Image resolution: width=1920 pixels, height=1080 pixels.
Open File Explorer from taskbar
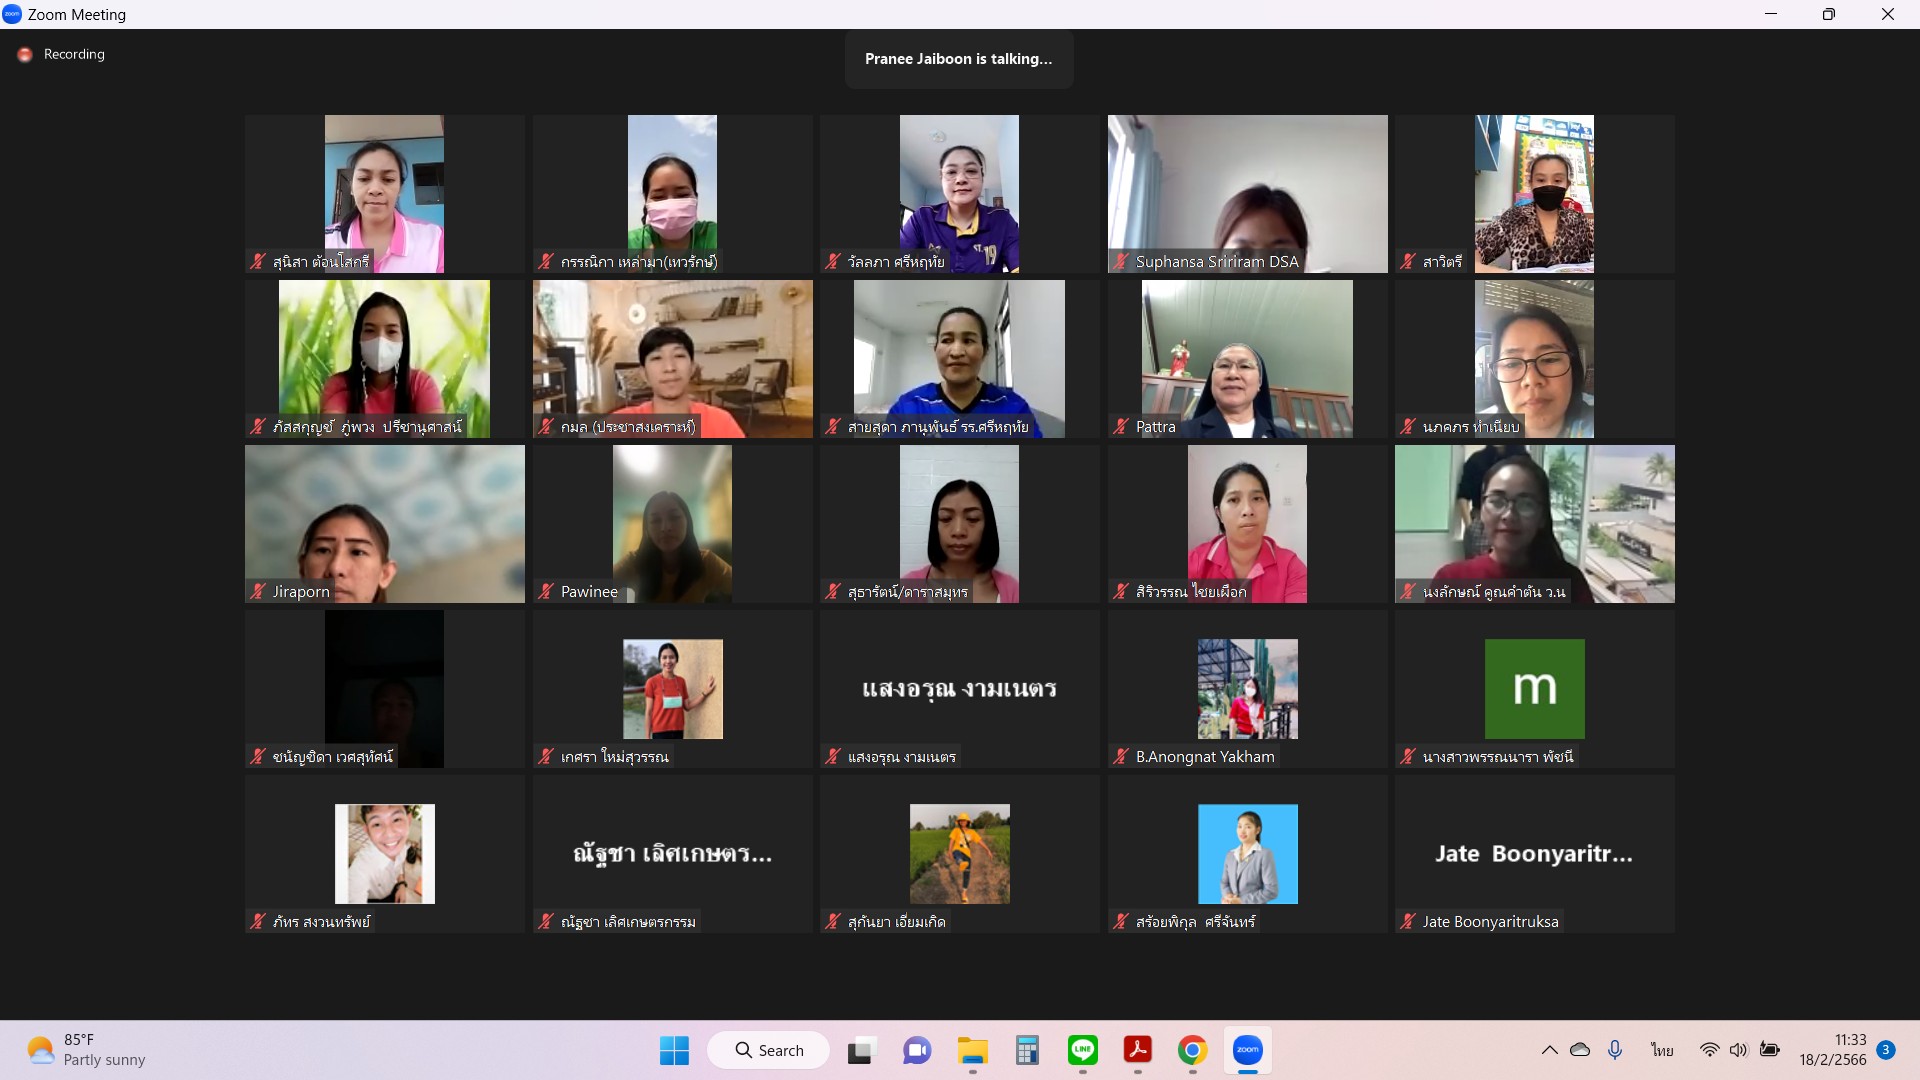point(972,1050)
